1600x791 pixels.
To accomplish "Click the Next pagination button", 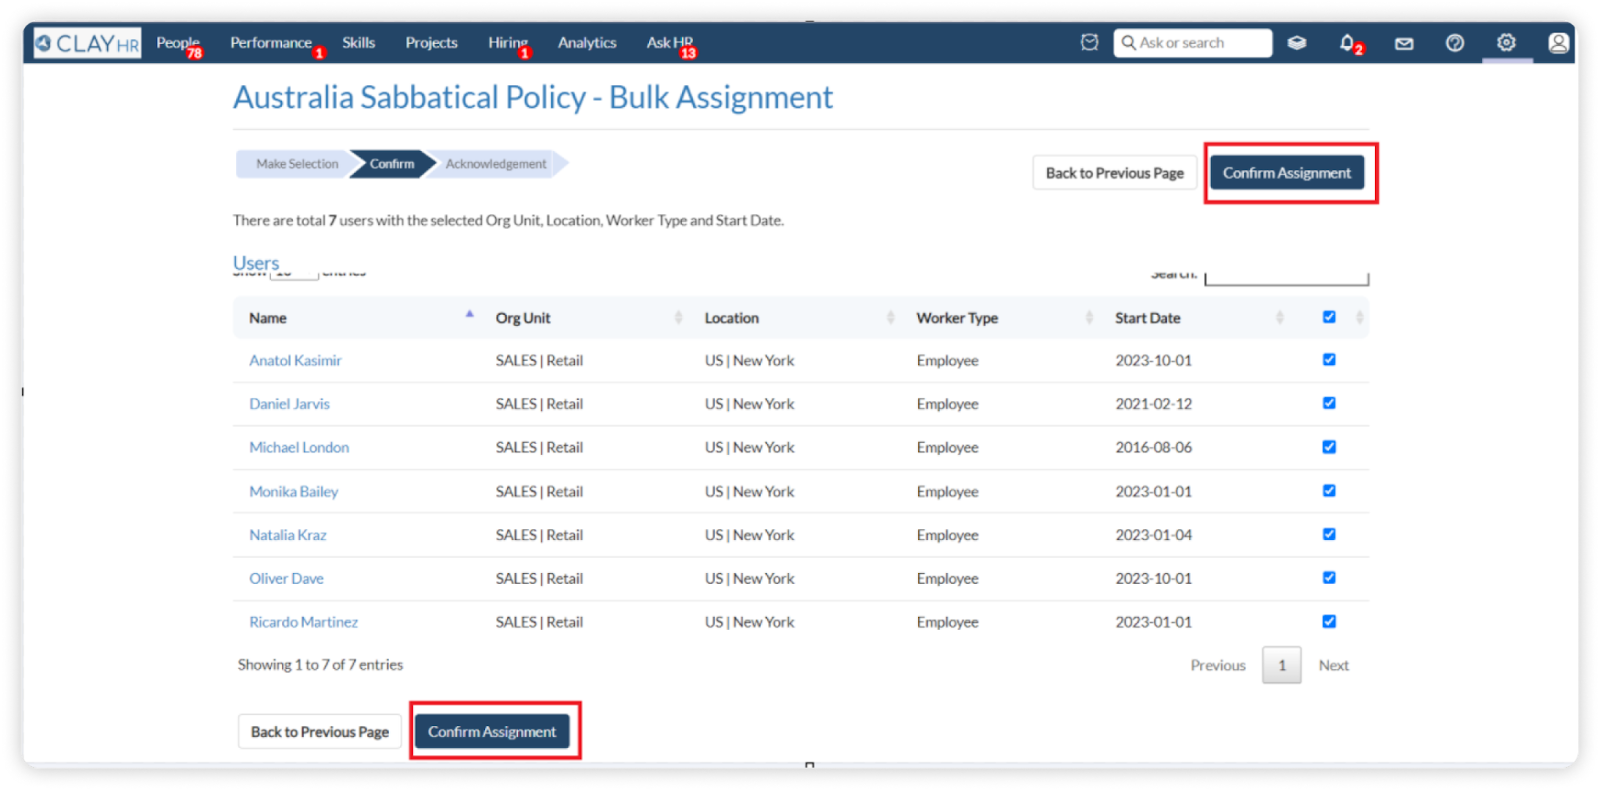I will pos(1333,666).
